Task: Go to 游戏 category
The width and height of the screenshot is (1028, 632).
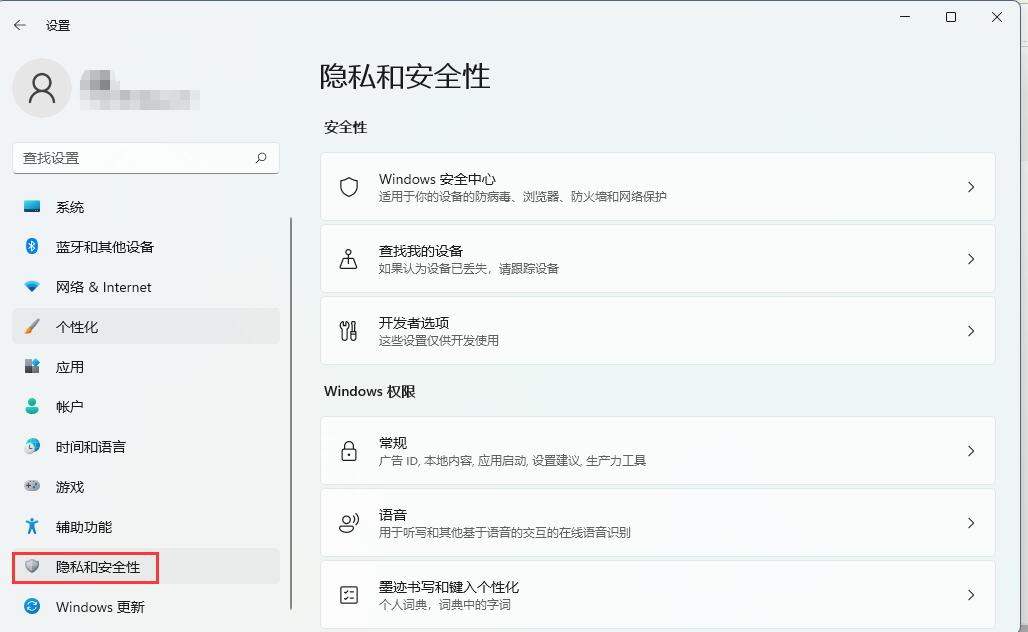Action: point(146,486)
